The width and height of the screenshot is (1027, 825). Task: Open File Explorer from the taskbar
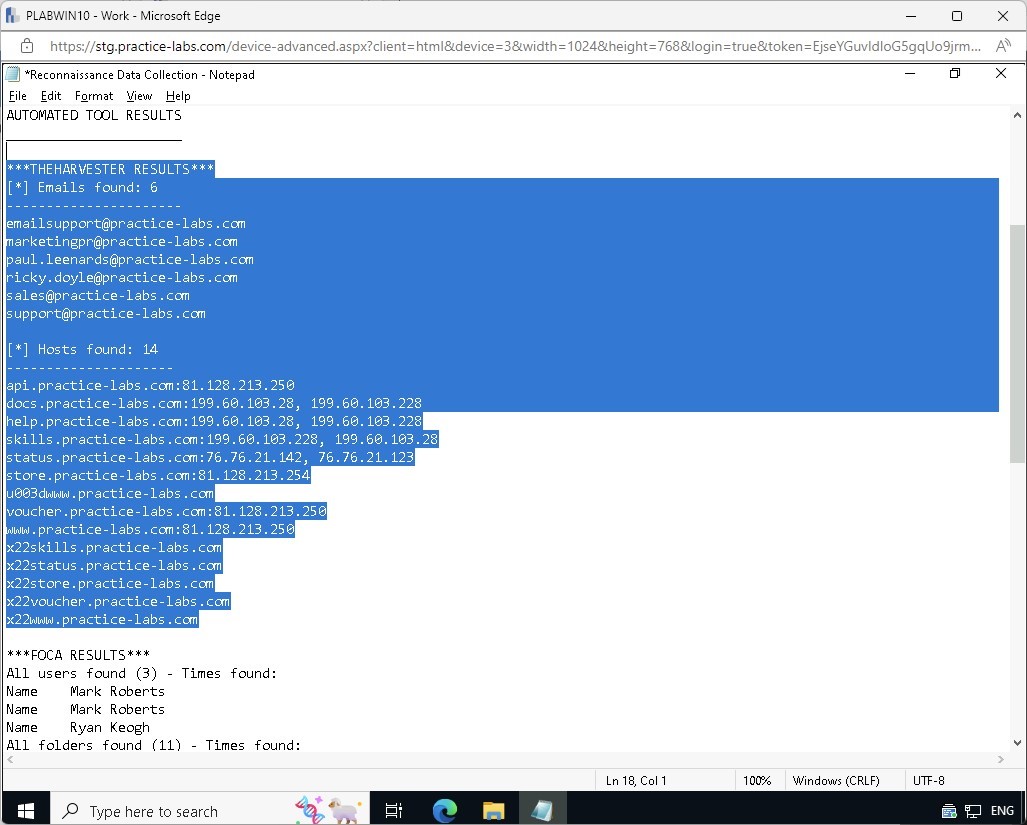point(494,810)
